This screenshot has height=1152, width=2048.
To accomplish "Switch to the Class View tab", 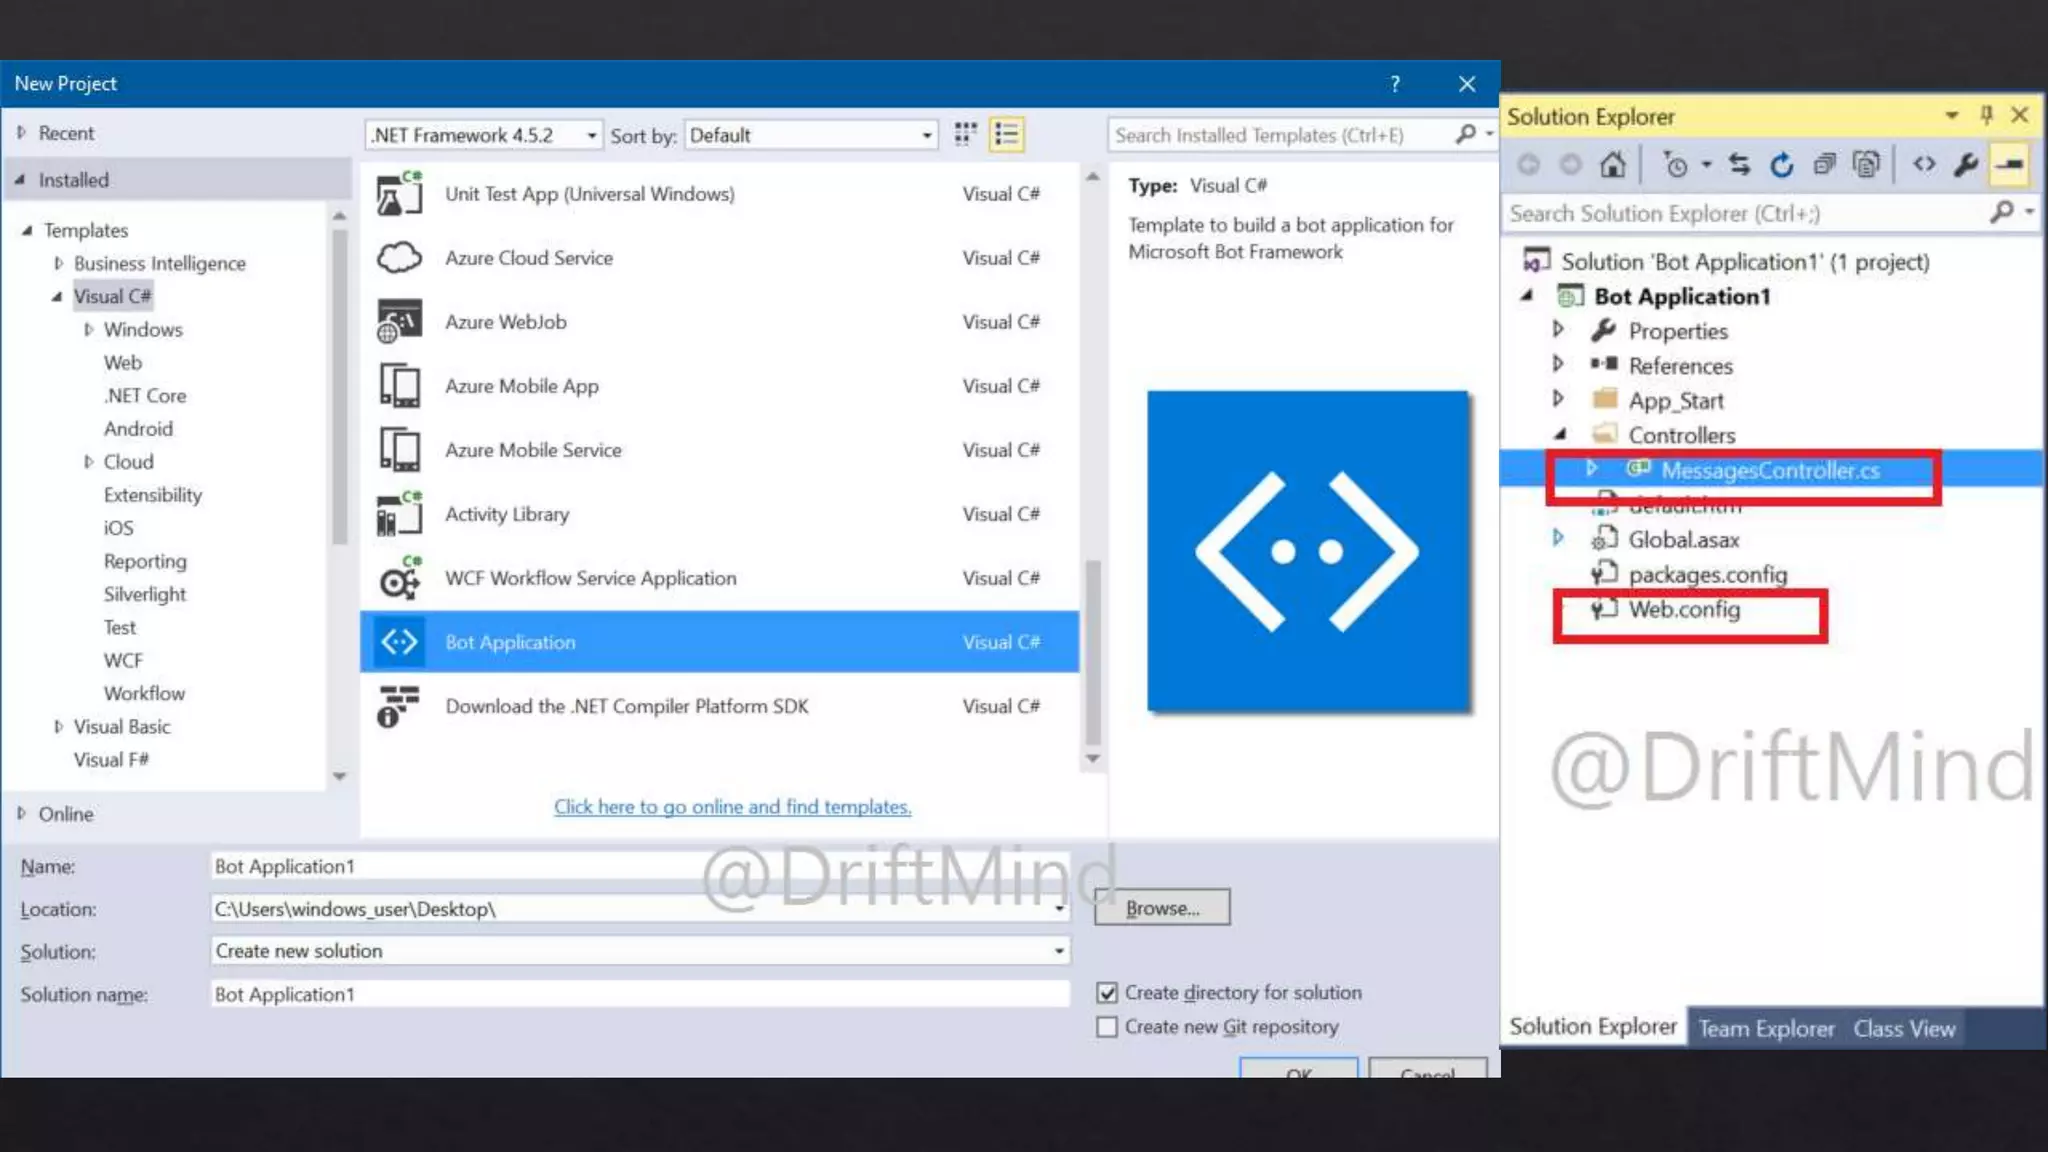I will point(1904,1029).
